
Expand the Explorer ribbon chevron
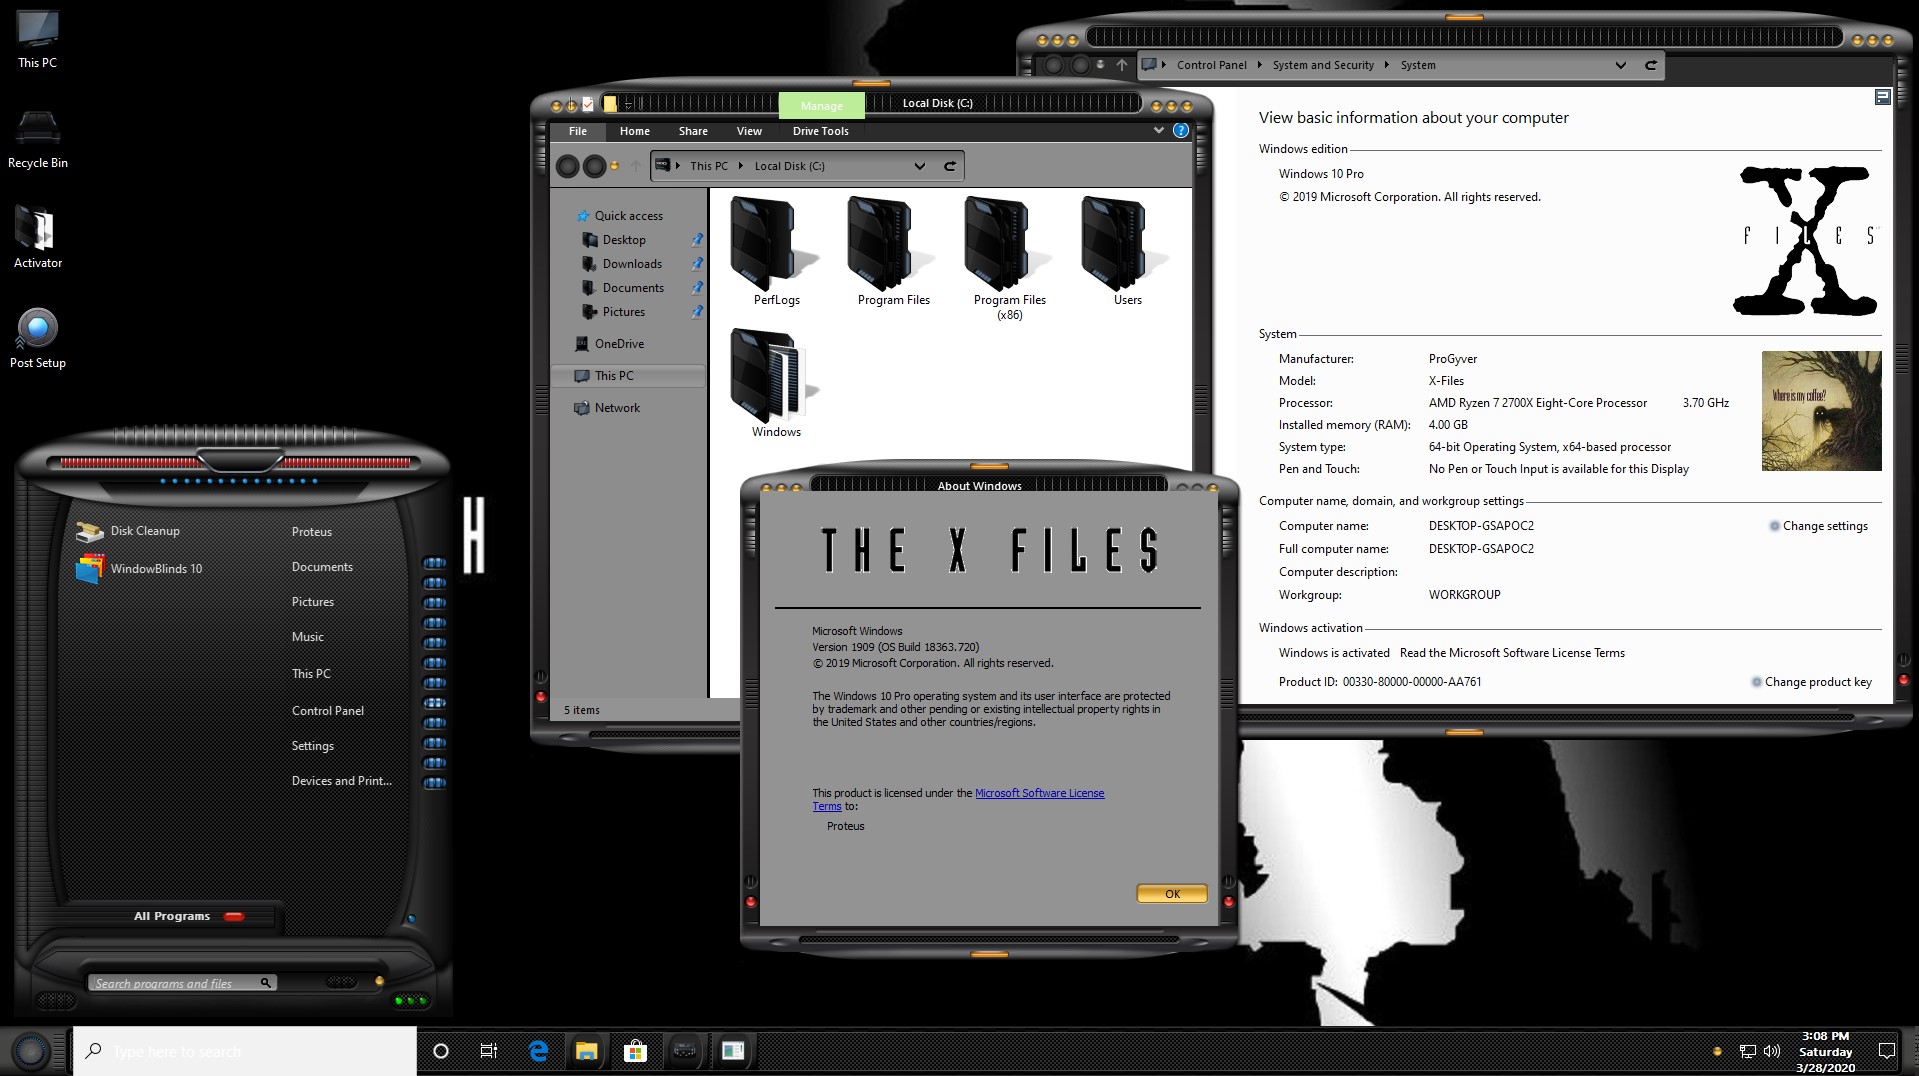[1158, 130]
